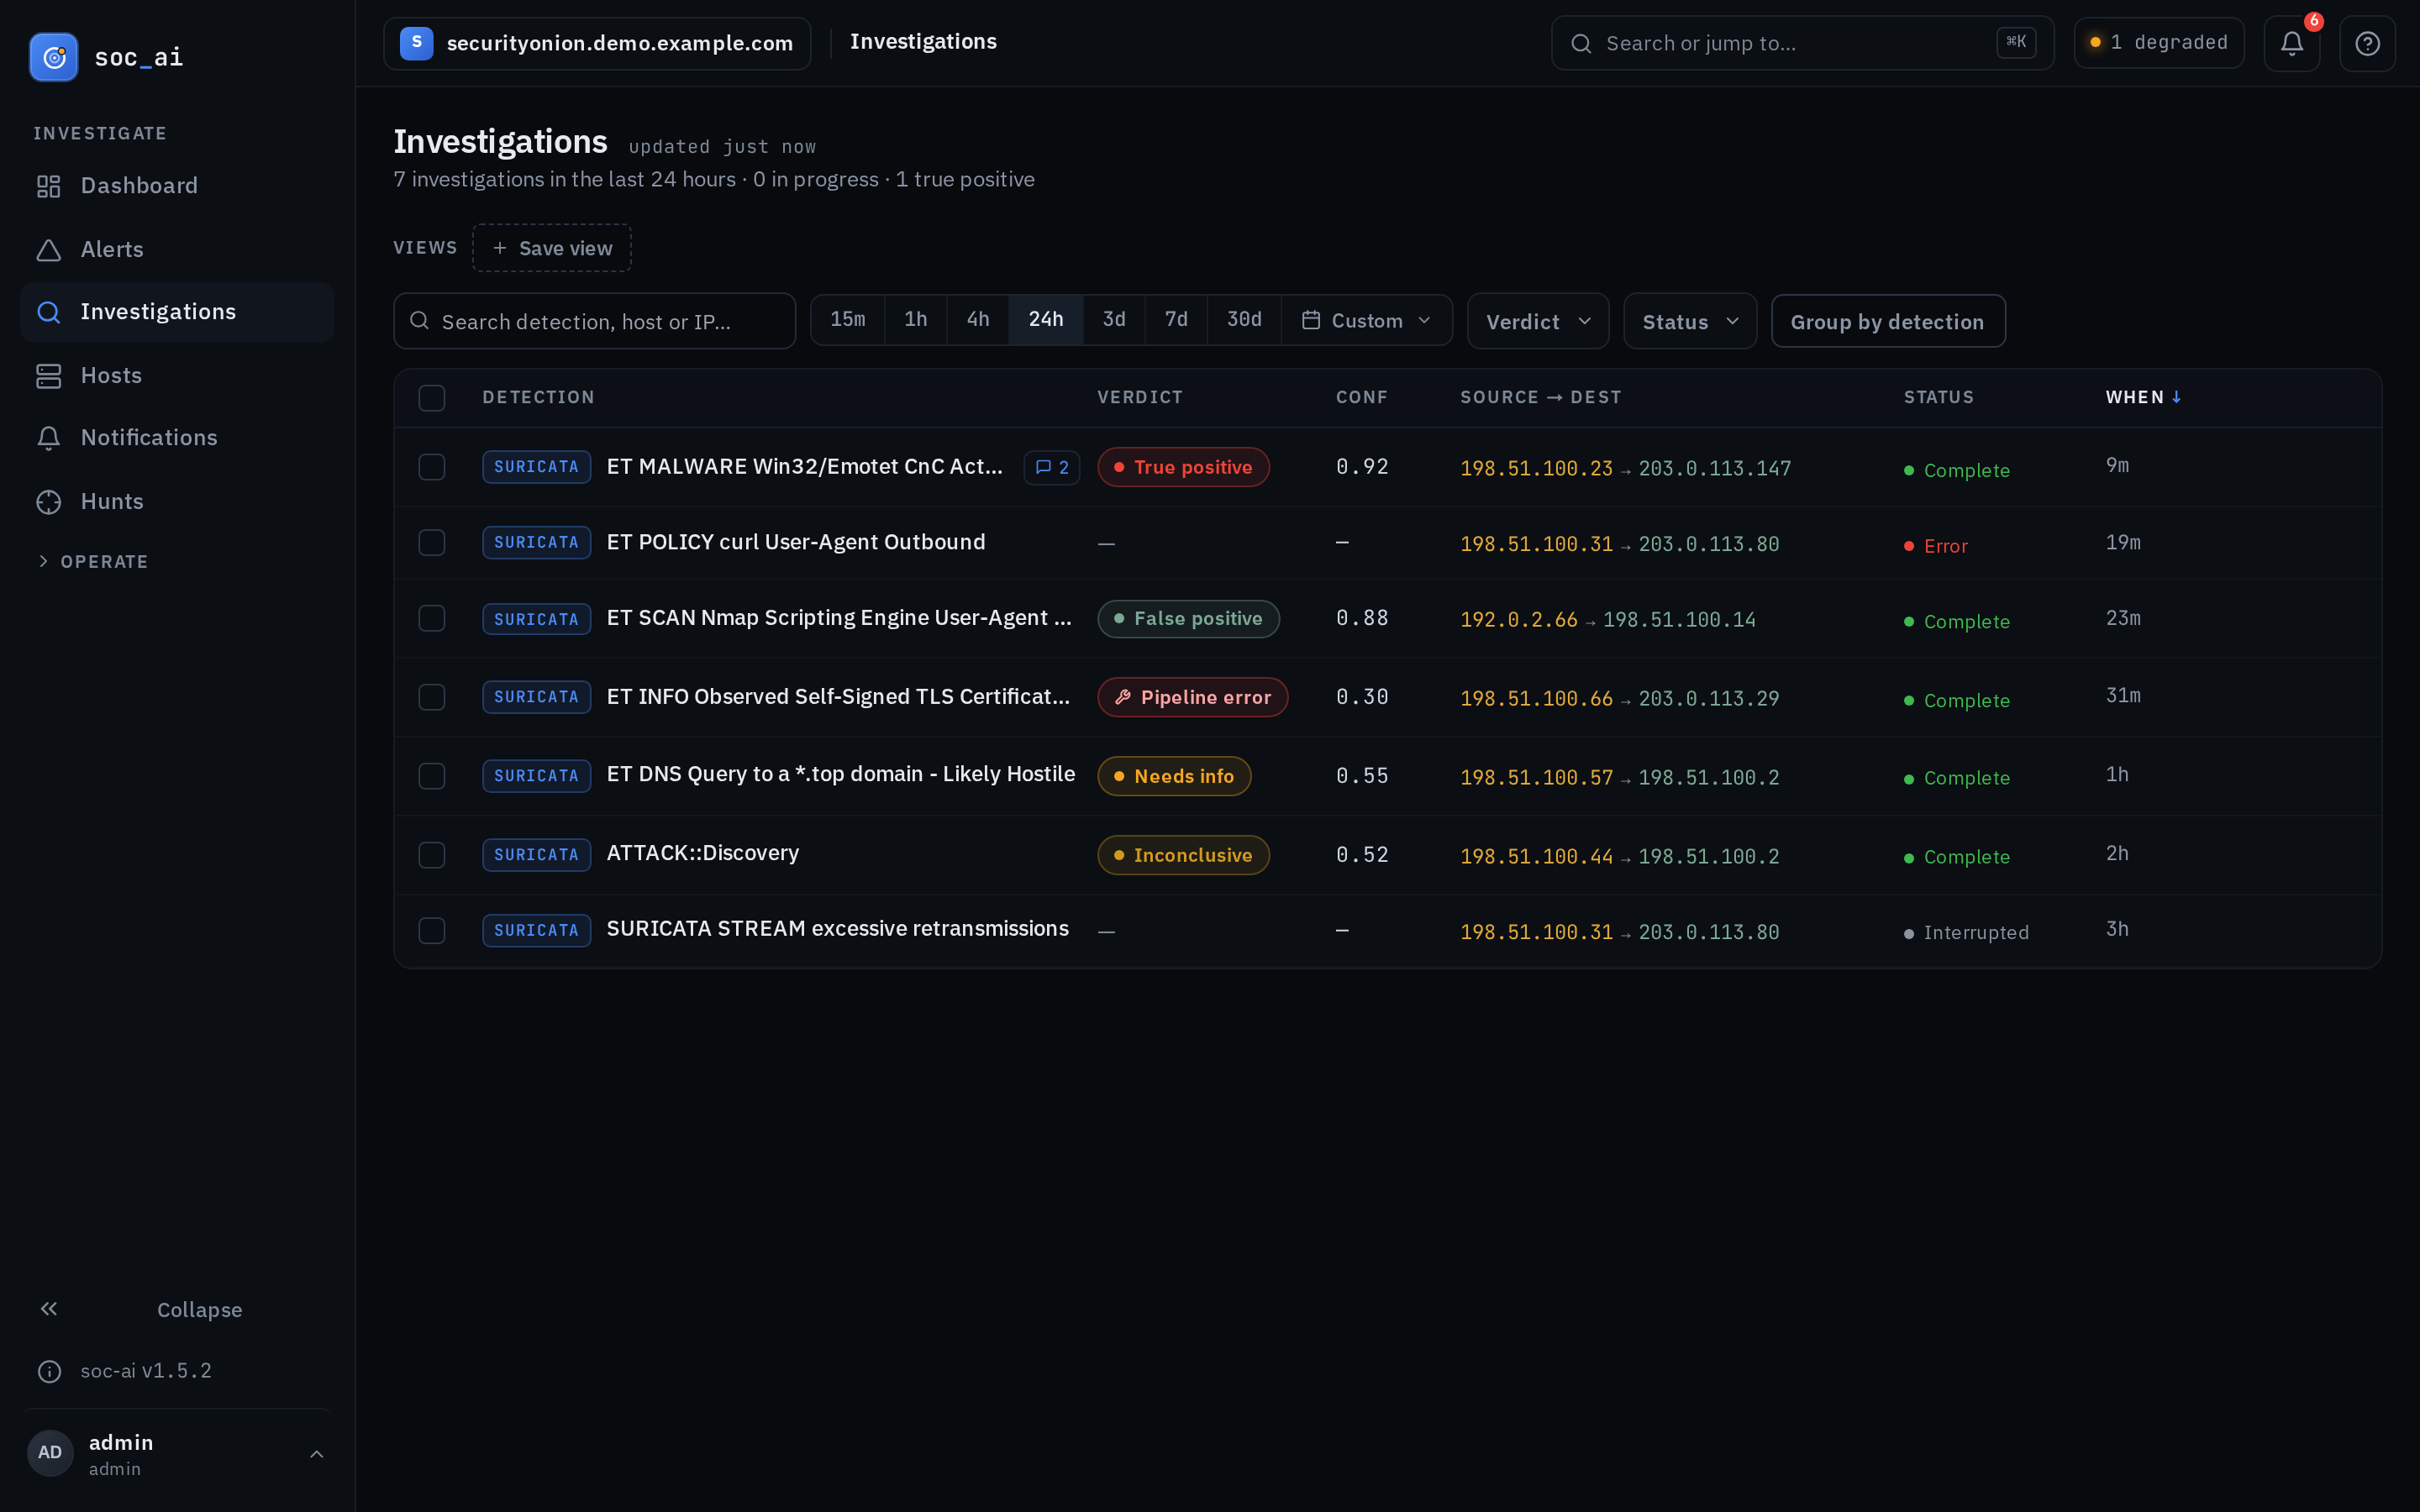The height and width of the screenshot is (1512, 2420).
Task: Check the Nmap Scripting Engine row checkbox
Action: (x=432, y=619)
